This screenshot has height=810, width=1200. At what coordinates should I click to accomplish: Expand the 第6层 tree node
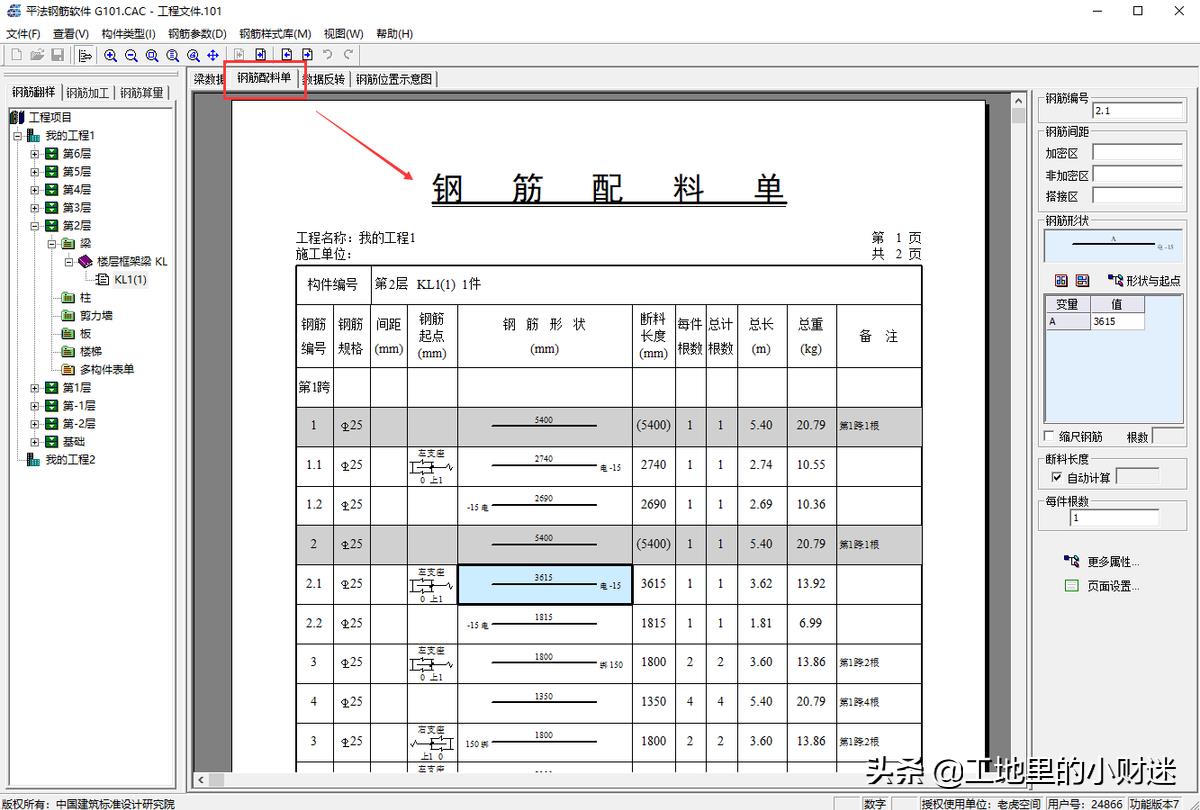pyautogui.click(x=35, y=154)
